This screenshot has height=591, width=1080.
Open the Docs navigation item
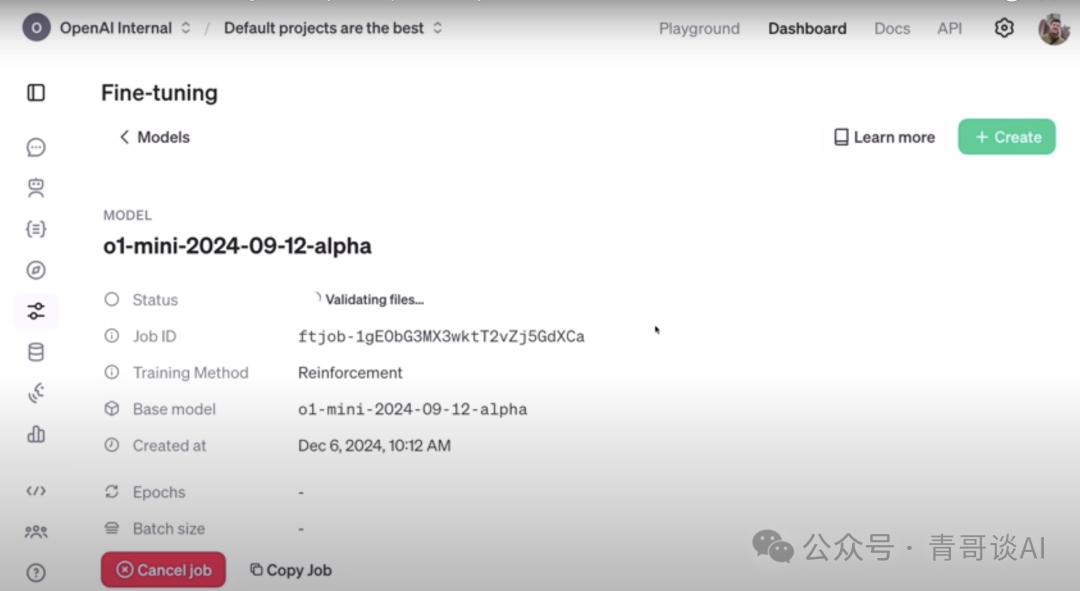(x=892, y=28)
